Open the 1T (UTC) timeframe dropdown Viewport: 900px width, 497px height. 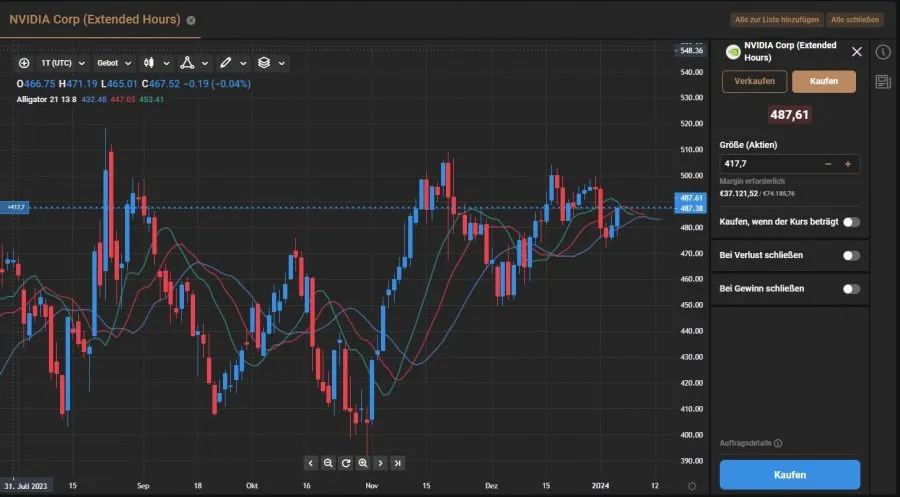click(62, 63)
